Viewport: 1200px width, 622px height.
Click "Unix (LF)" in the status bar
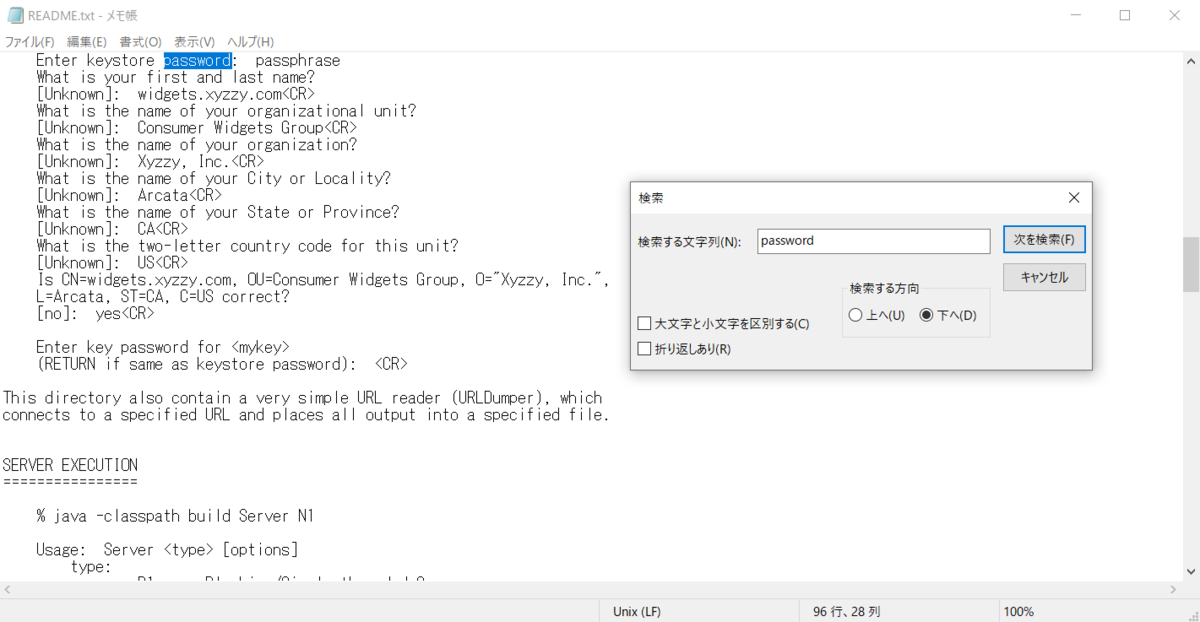(636, 611)
